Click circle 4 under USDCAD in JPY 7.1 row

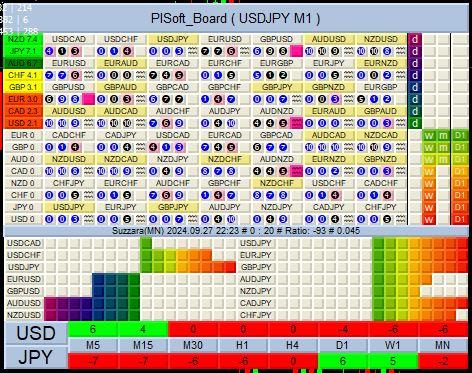49,51
